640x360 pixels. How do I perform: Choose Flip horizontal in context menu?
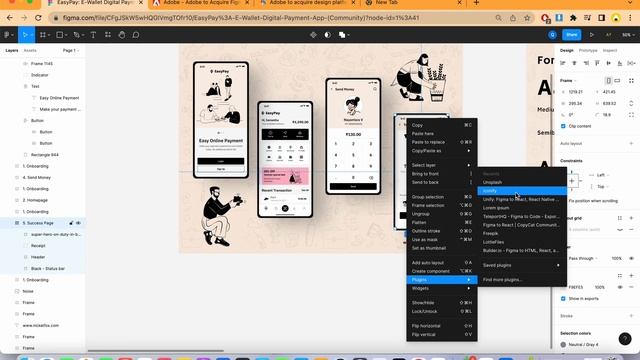click(442, 326)
